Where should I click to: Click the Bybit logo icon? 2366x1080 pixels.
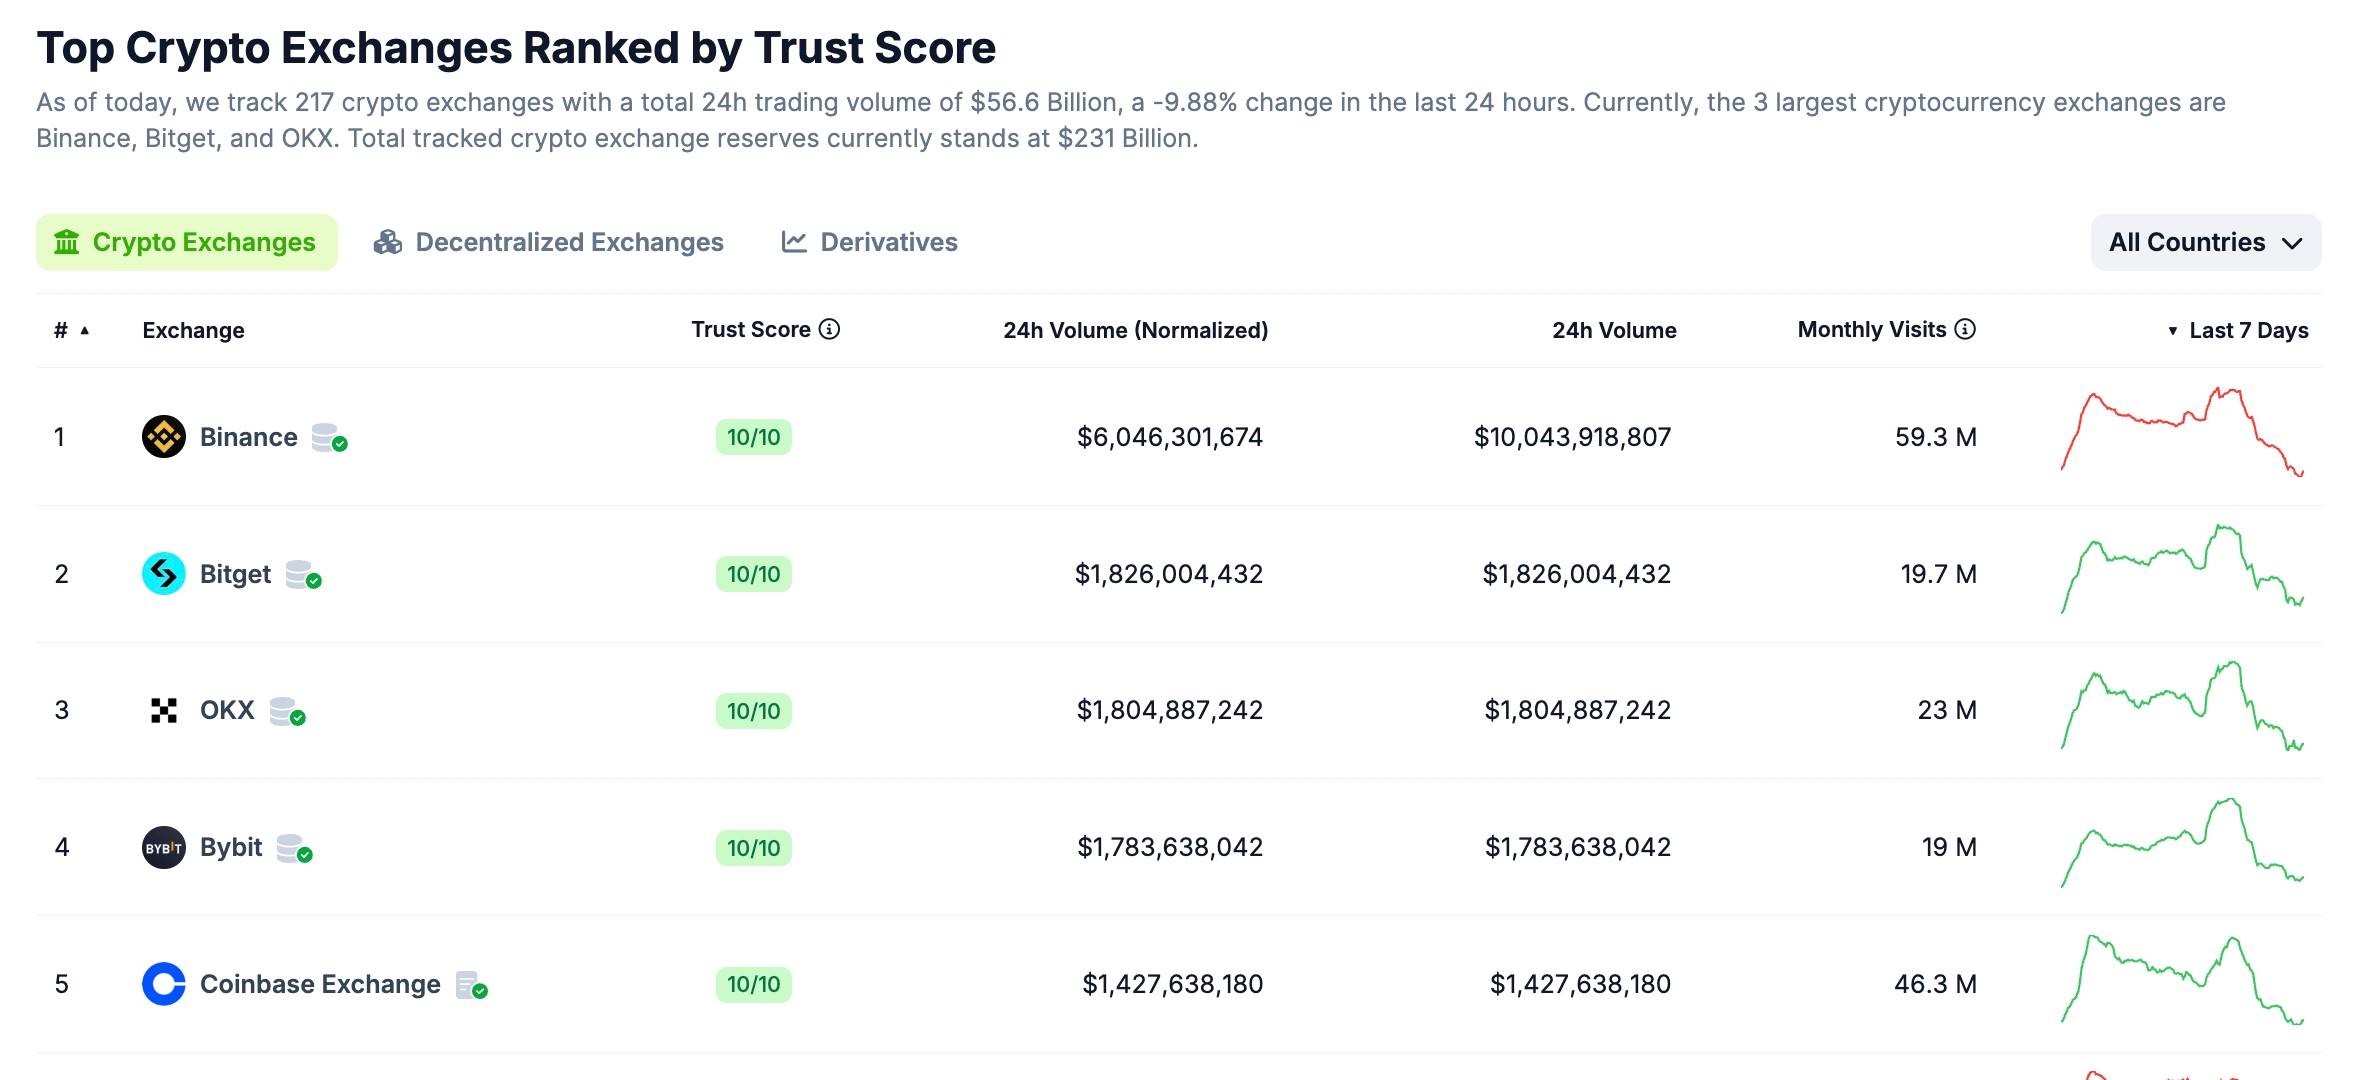tap(164, 848)
